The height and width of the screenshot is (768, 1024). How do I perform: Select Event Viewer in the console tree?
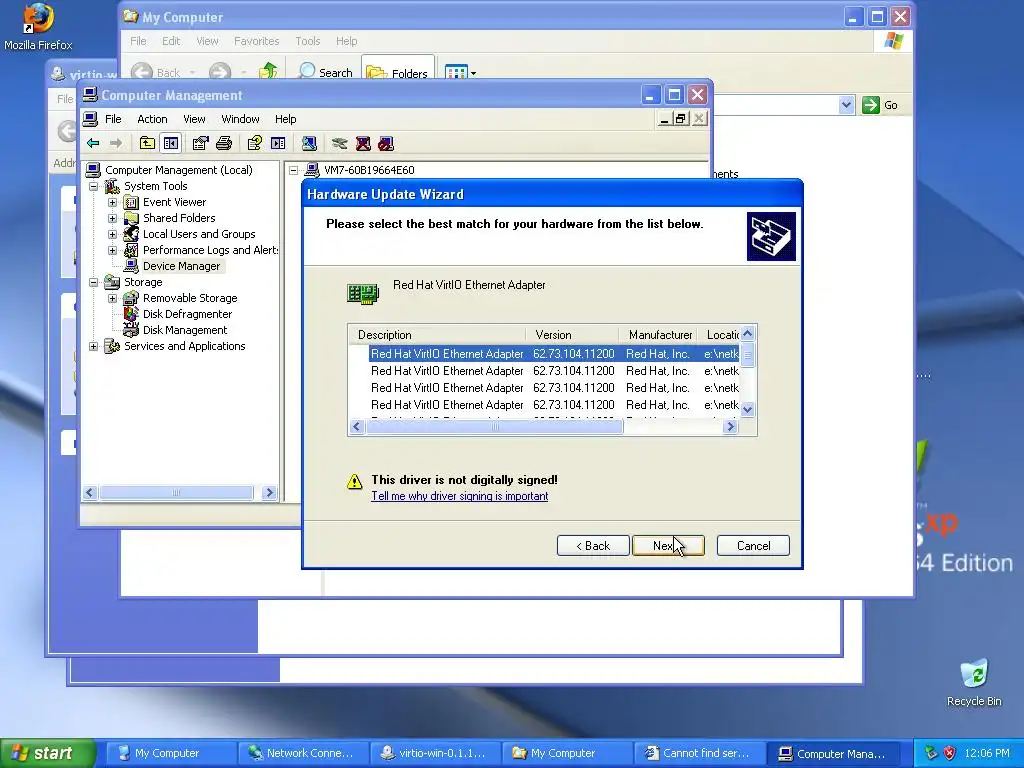click(174, 202)
